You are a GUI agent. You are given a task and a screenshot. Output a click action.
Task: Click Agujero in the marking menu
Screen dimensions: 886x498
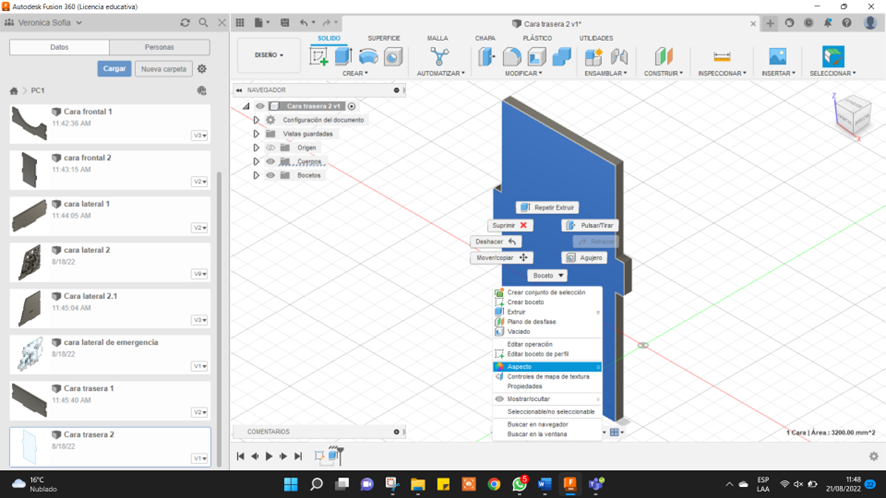pyautogui.click(x=584, y=258)
